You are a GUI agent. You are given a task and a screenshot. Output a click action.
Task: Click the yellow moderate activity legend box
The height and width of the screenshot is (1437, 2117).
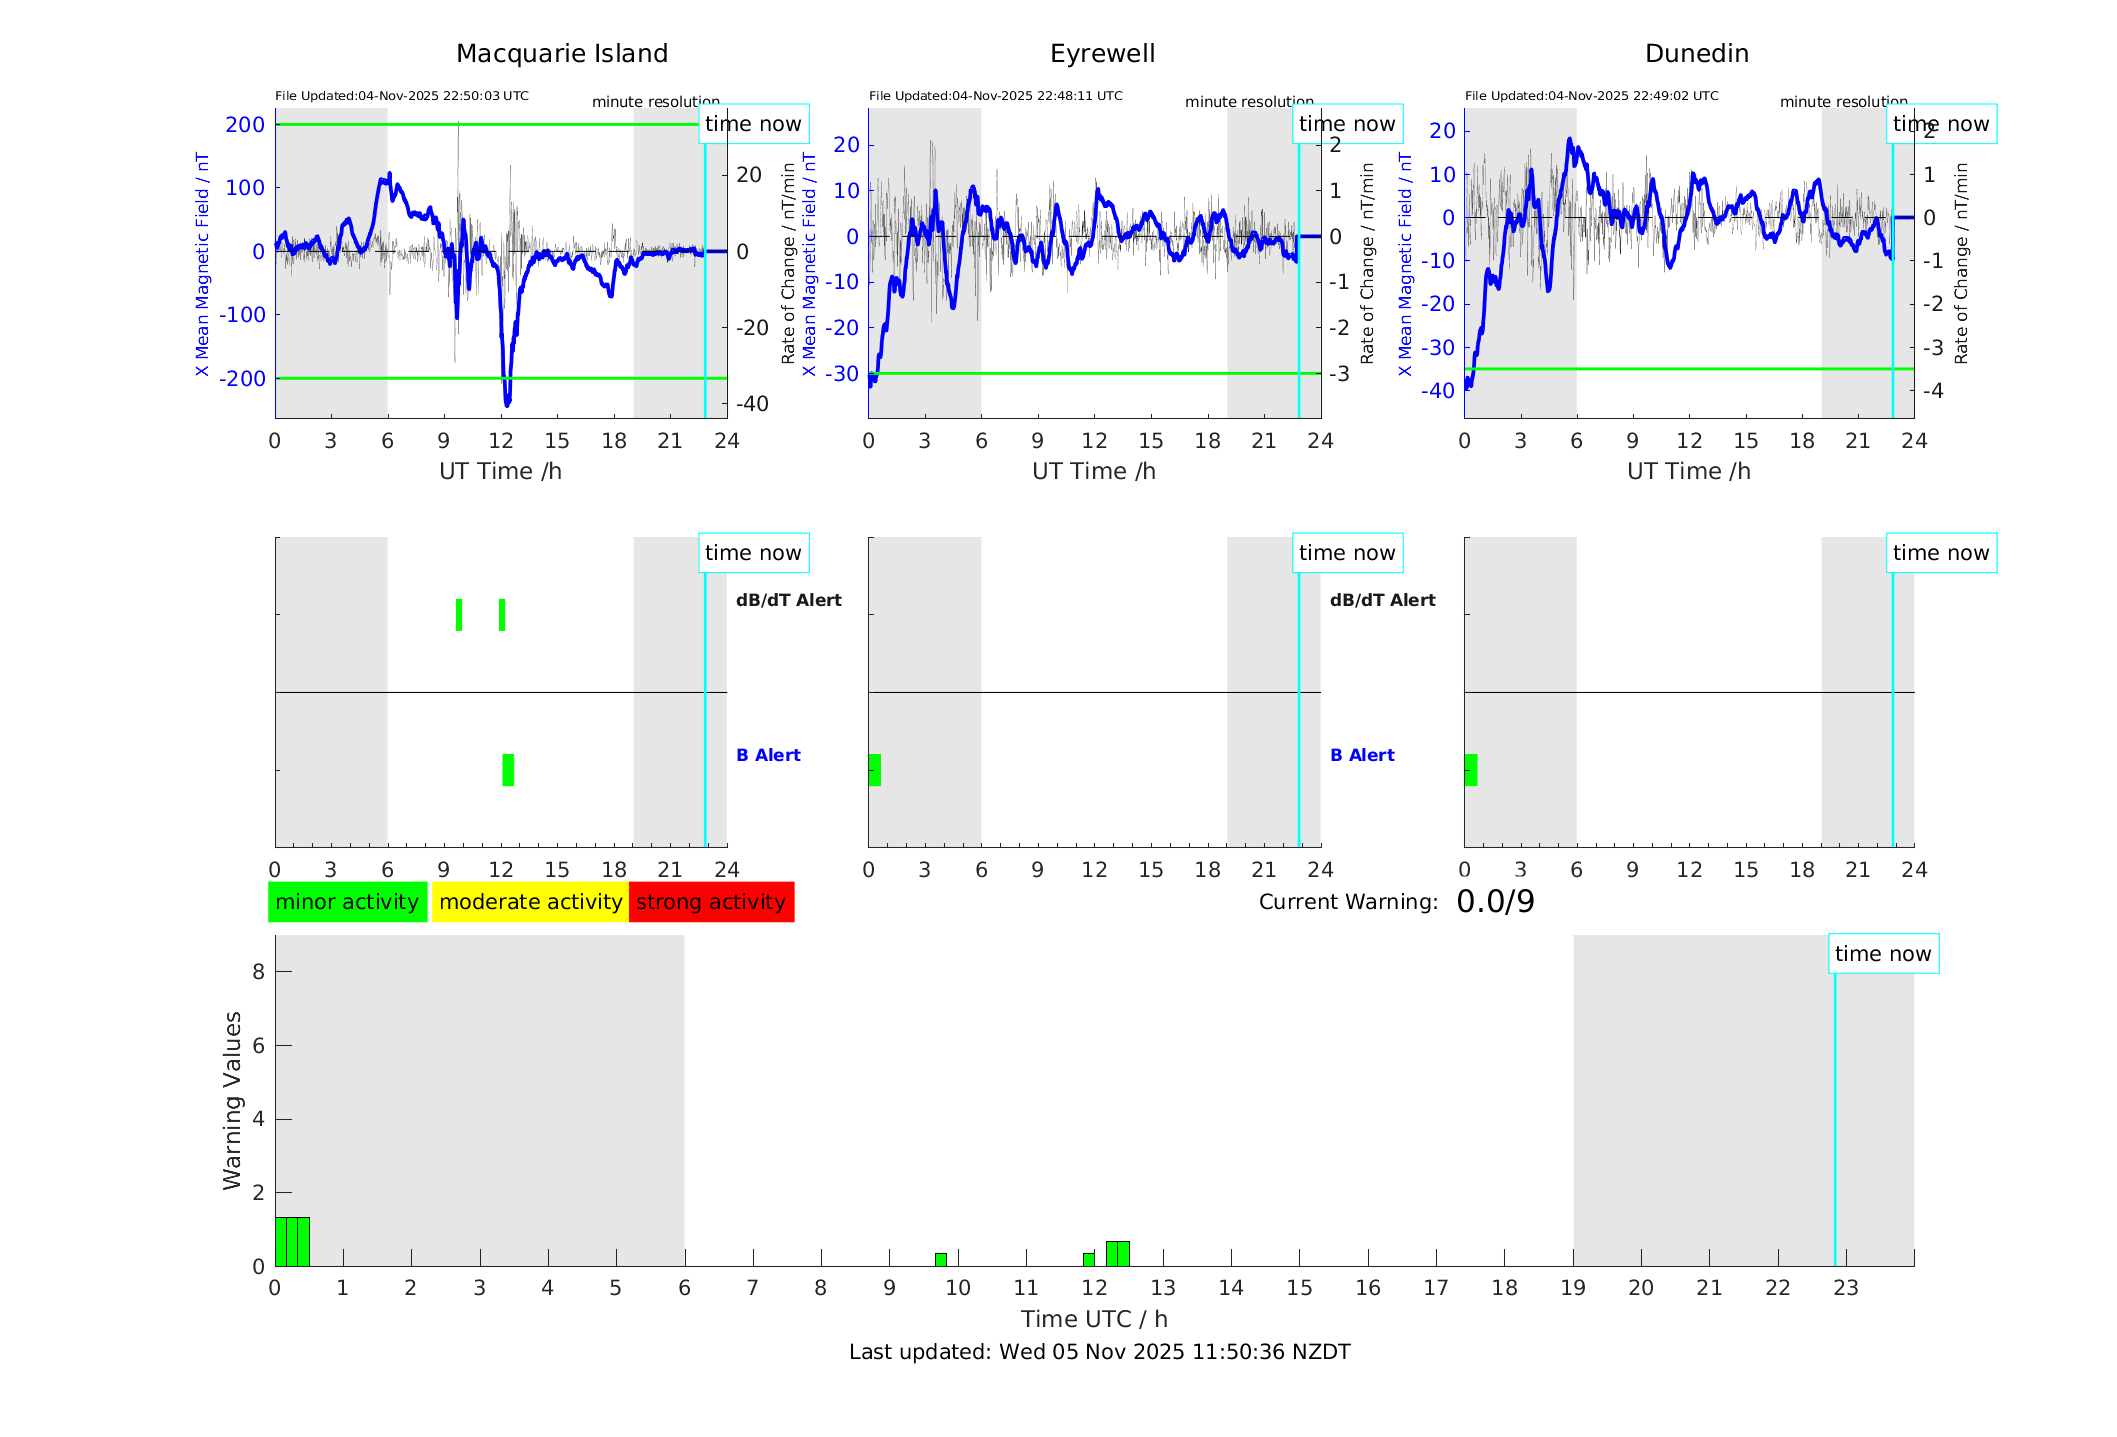coord(530,902)
